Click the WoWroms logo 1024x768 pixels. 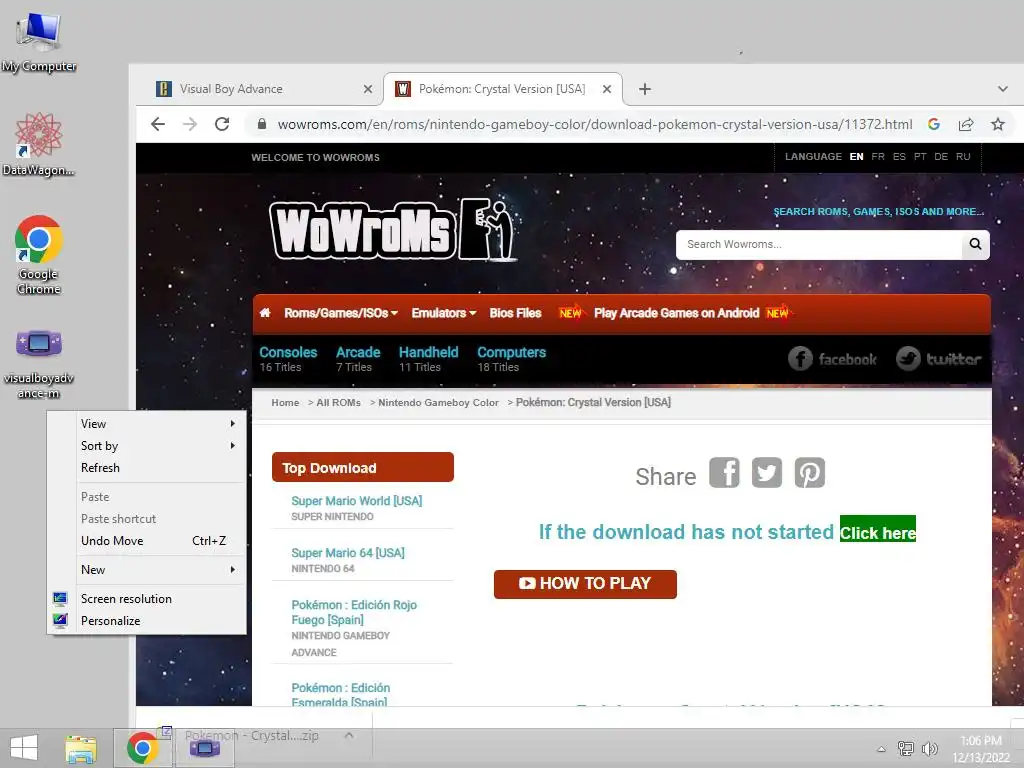click(x=394, y=230)
